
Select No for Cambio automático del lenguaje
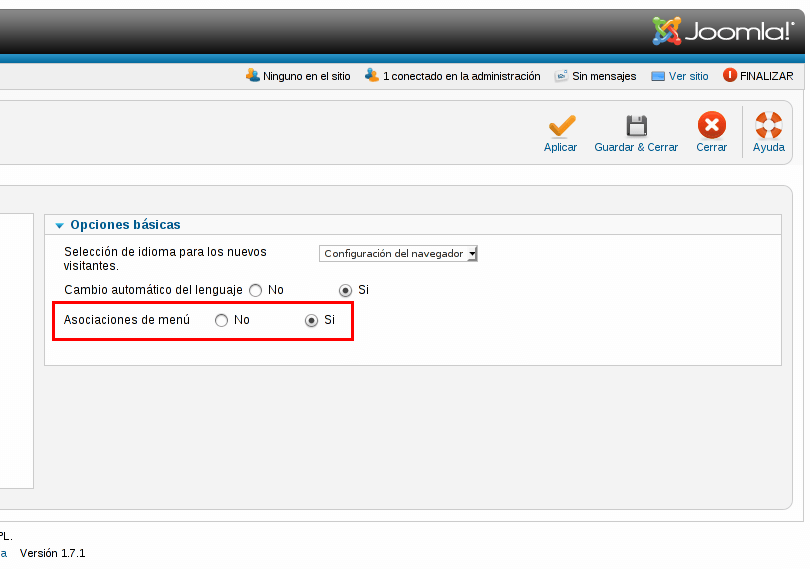pyautogui.click(x=255, y=290)
